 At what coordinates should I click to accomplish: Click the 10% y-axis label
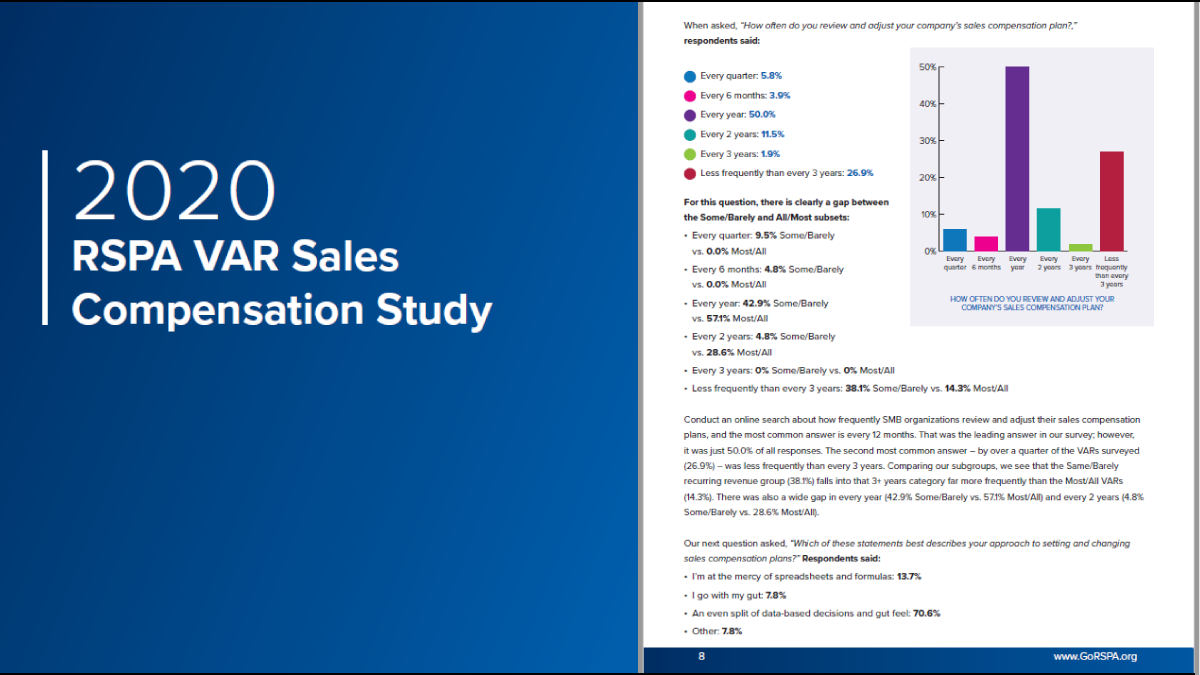[x=927, y=214]
